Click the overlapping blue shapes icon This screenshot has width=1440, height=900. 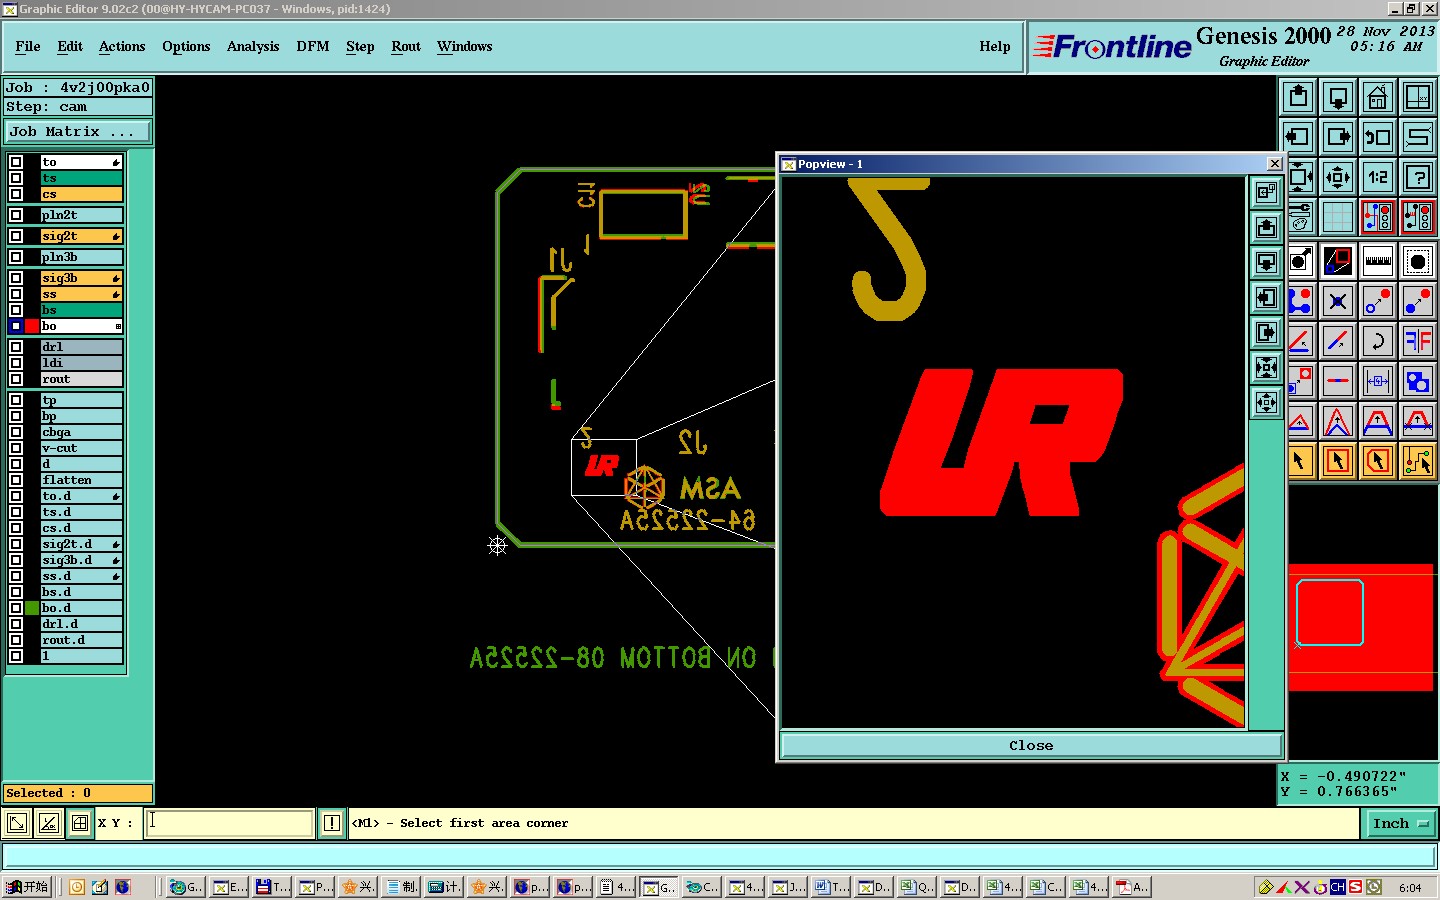click(1418, 381)
